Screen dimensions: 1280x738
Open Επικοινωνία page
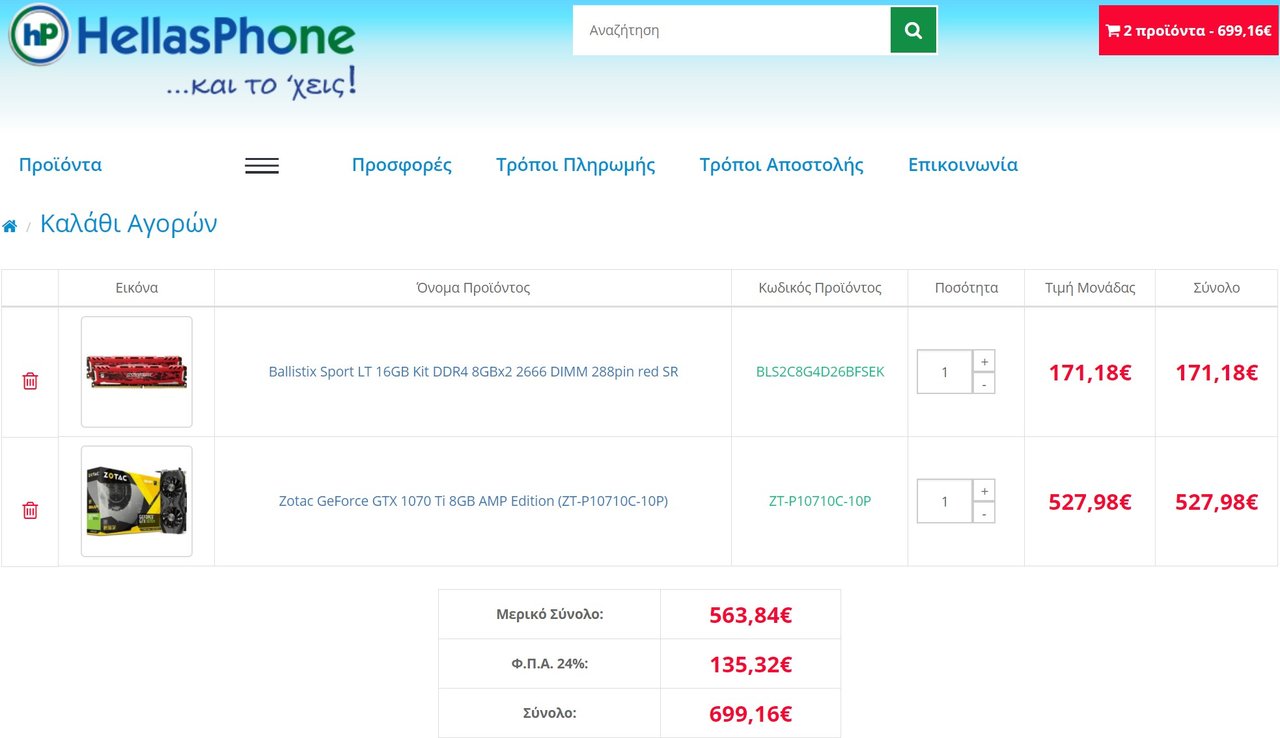963,165
